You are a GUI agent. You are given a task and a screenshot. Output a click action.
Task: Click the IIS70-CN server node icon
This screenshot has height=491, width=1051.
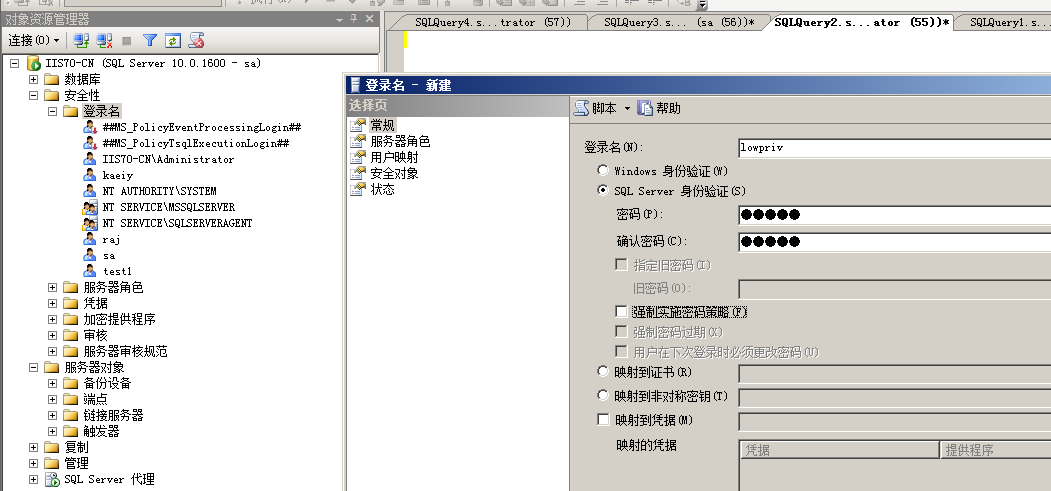[34, 64]
